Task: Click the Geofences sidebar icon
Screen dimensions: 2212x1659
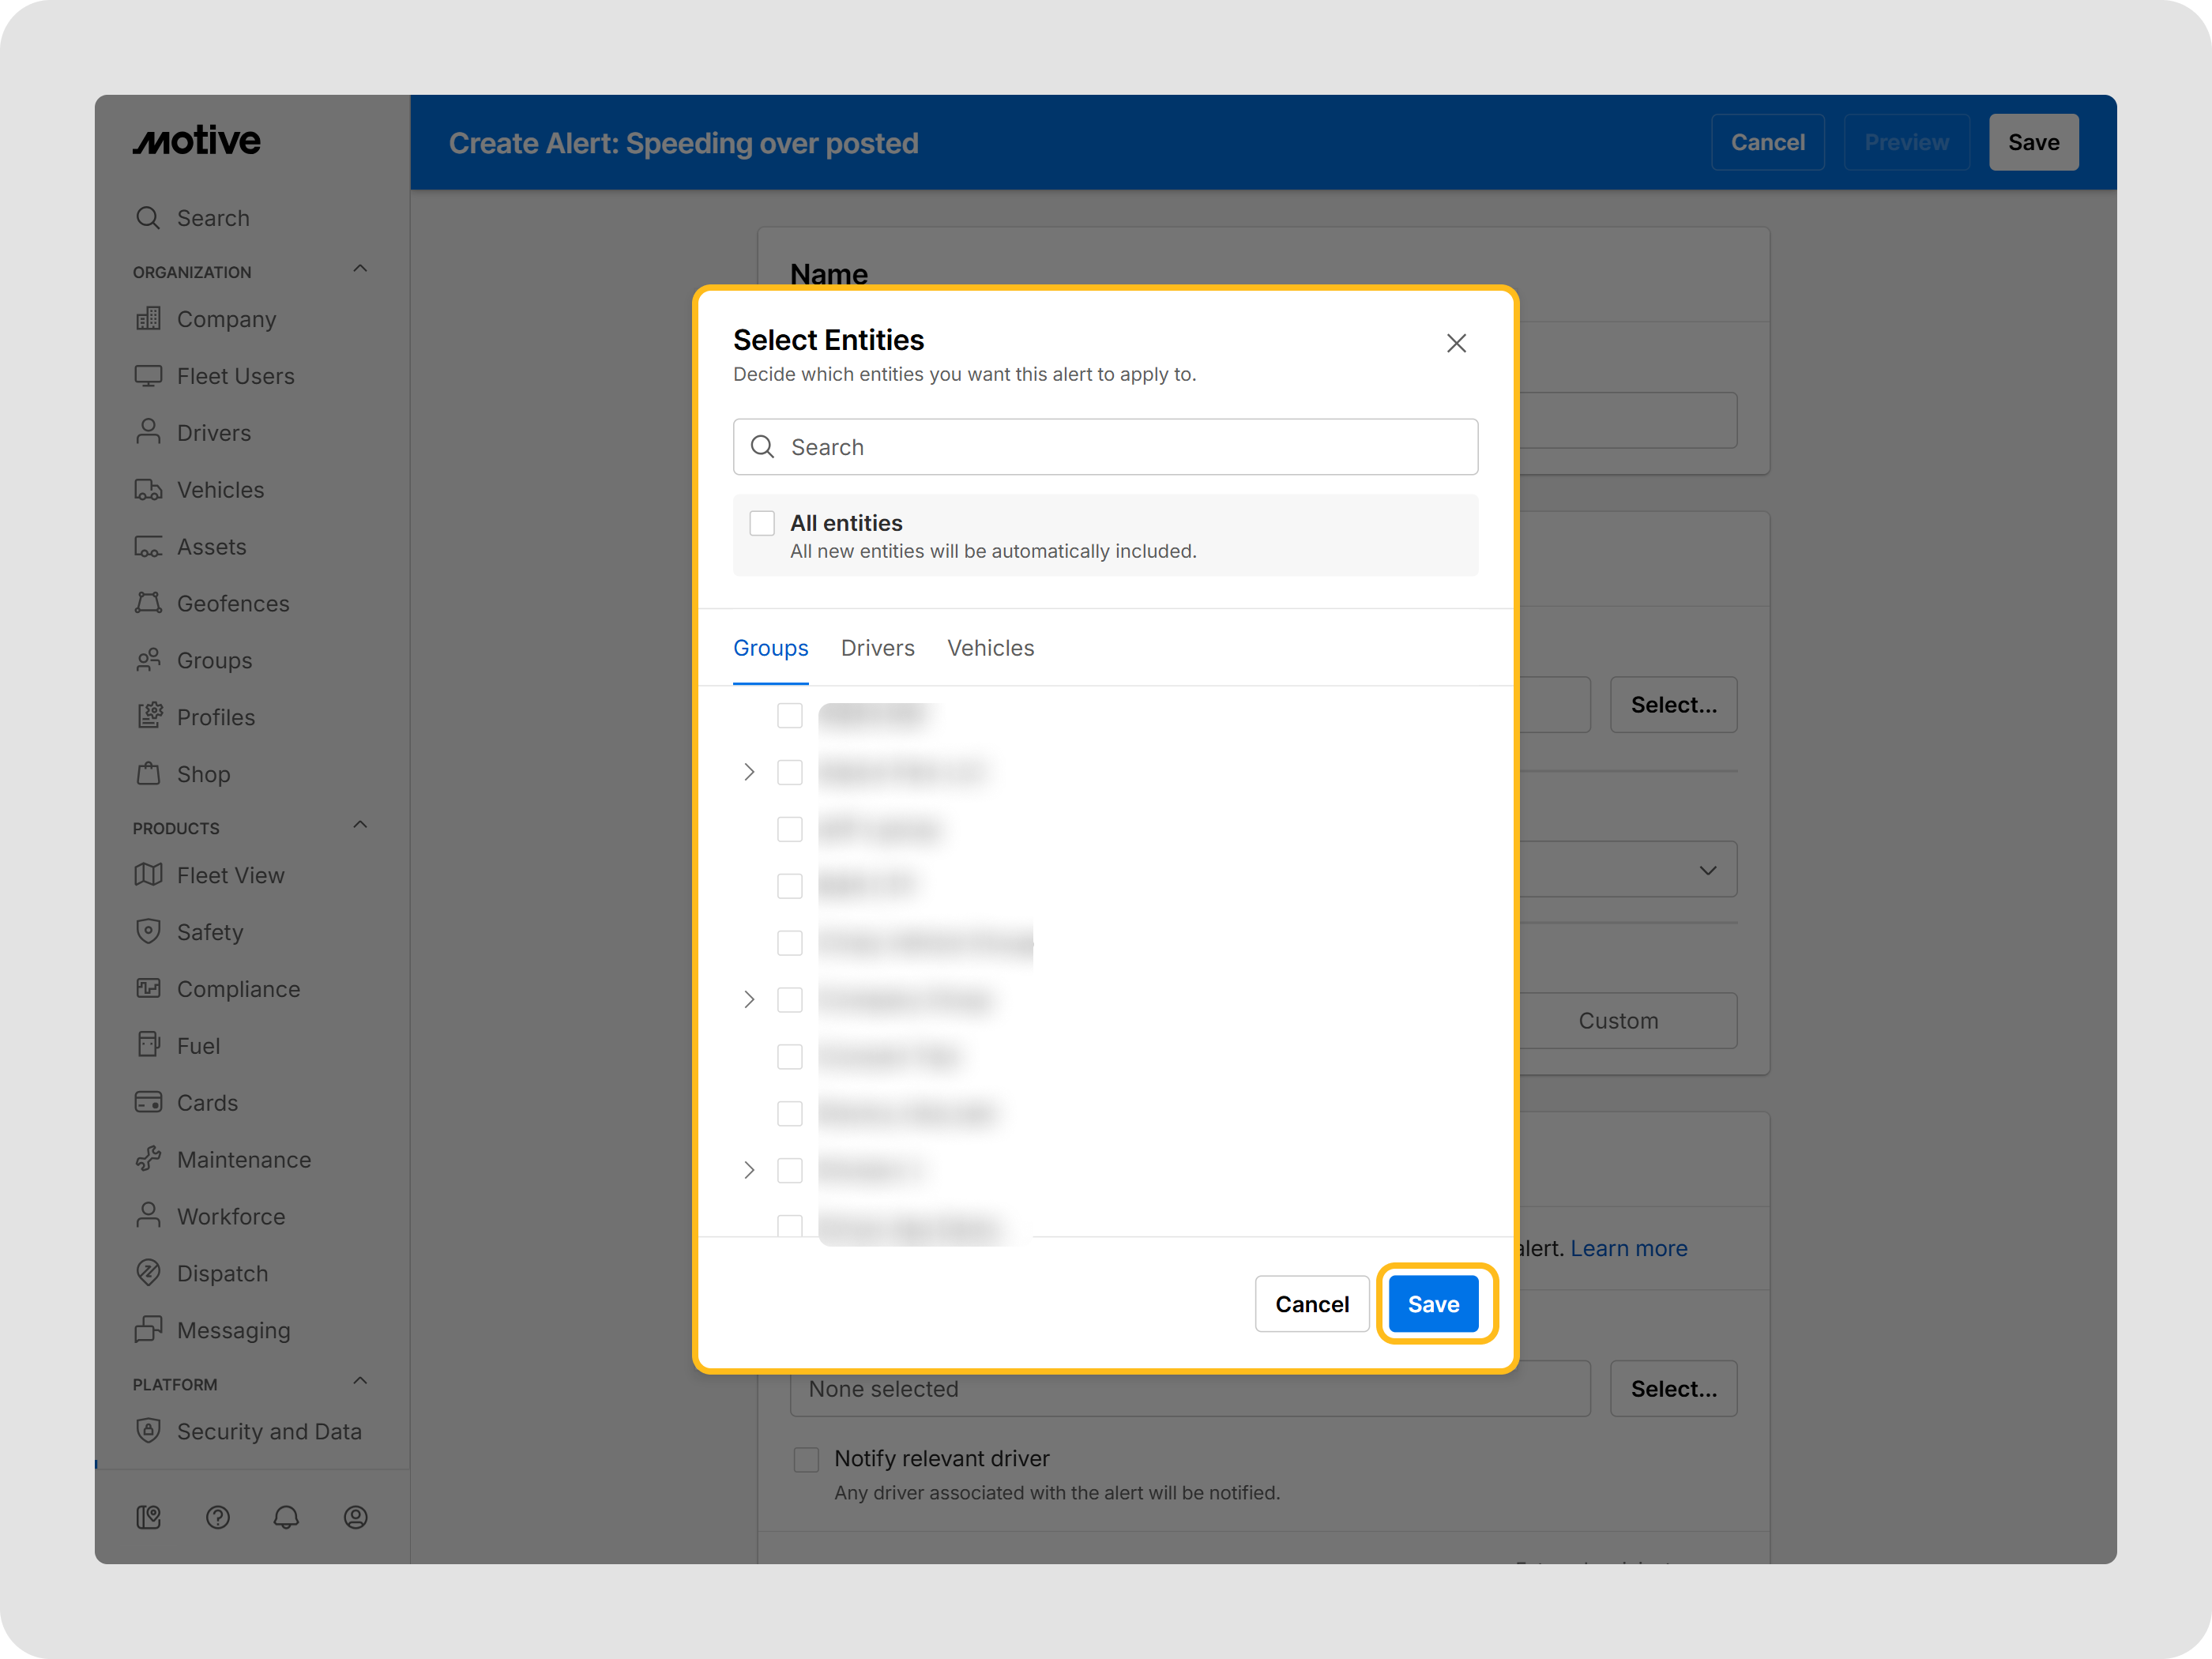Action: coord(148,603)
